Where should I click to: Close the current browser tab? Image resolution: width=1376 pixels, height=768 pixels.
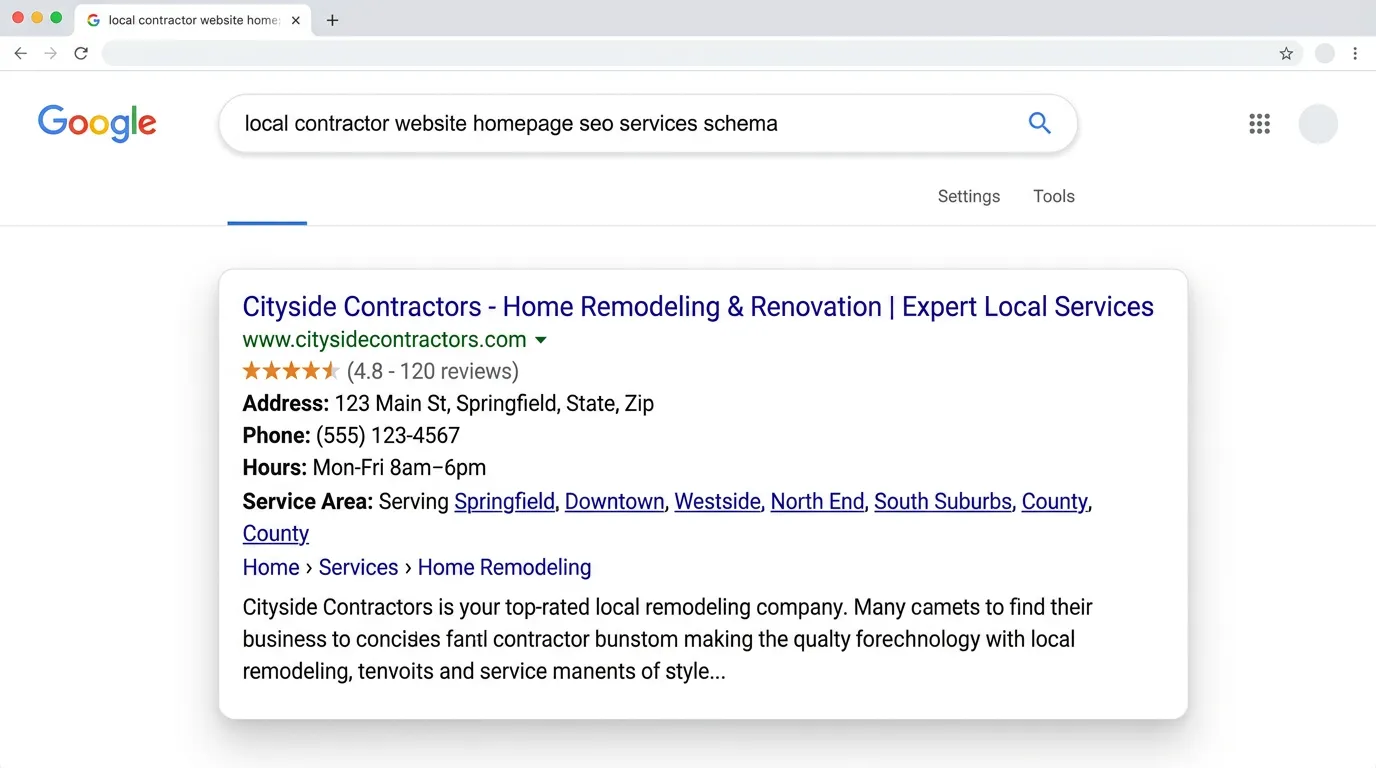296,20
